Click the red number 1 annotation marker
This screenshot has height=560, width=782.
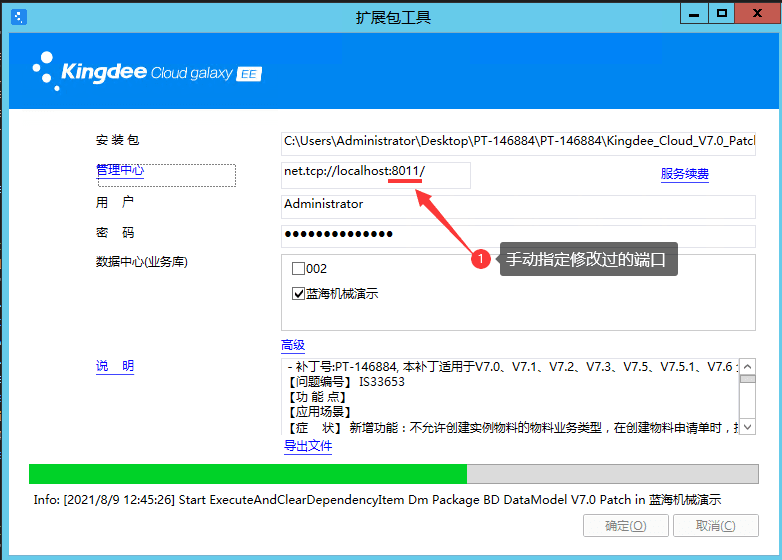pyautogui.click(x=481, y=259)
